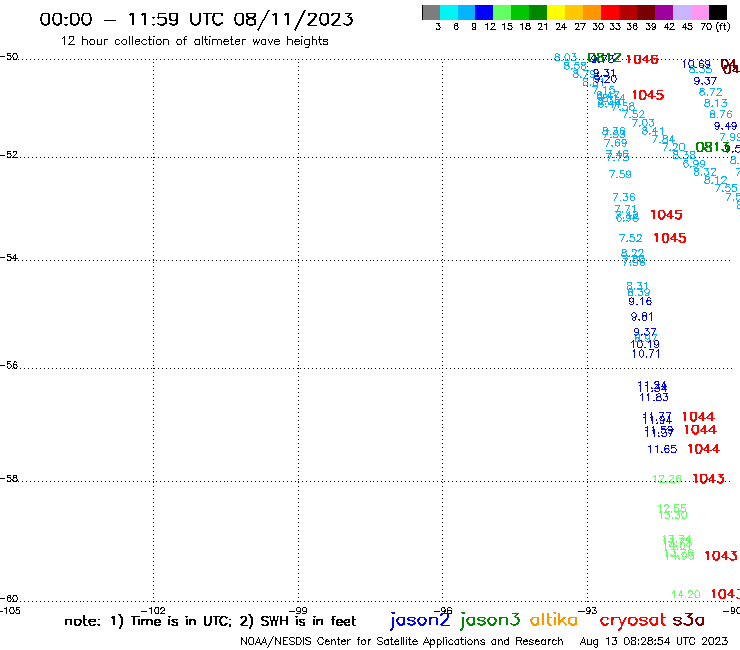The width and height of the screenshot is (740, 650).
Task: Click the green wave height value '14.20'
Action: pos(686,594)
